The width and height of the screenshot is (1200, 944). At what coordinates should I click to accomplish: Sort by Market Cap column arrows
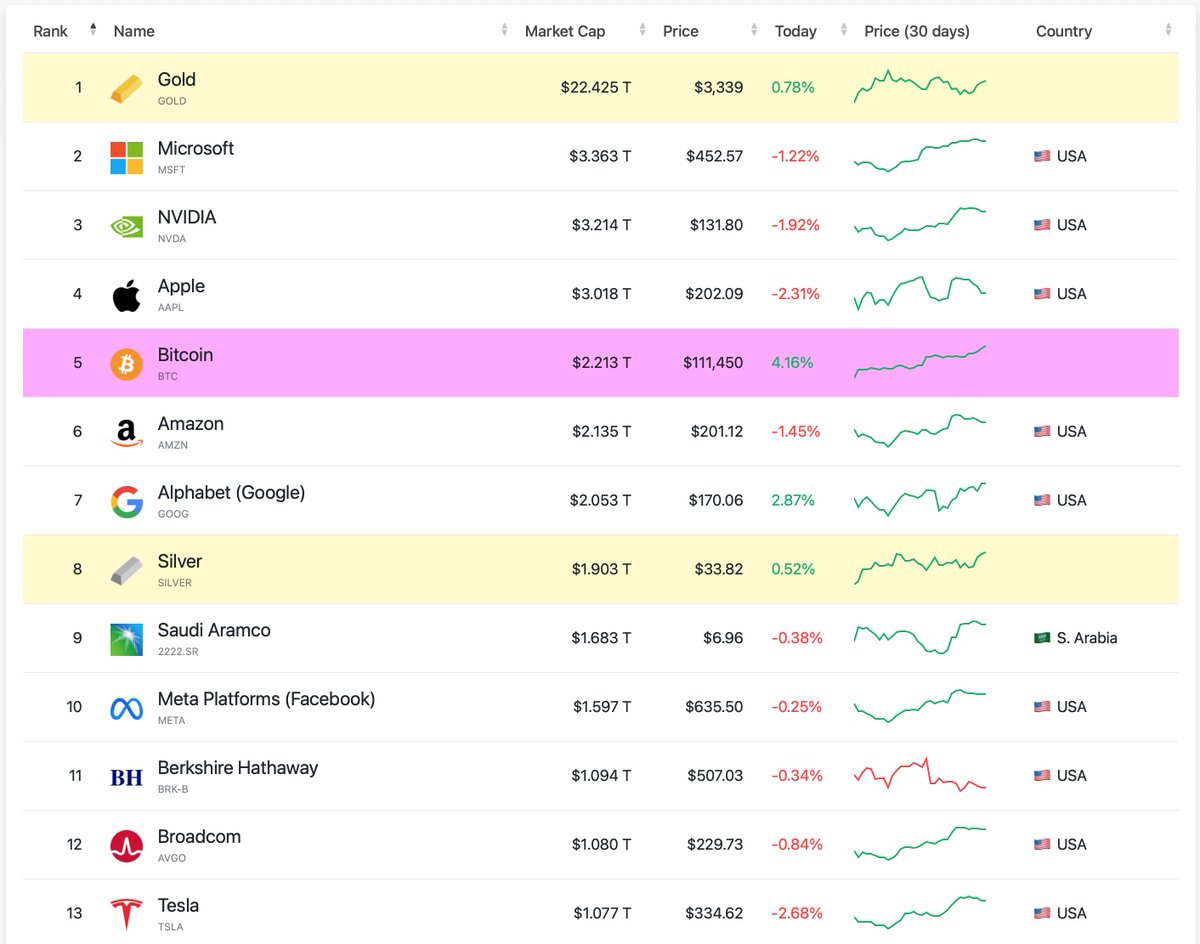[x=642, y=31]
